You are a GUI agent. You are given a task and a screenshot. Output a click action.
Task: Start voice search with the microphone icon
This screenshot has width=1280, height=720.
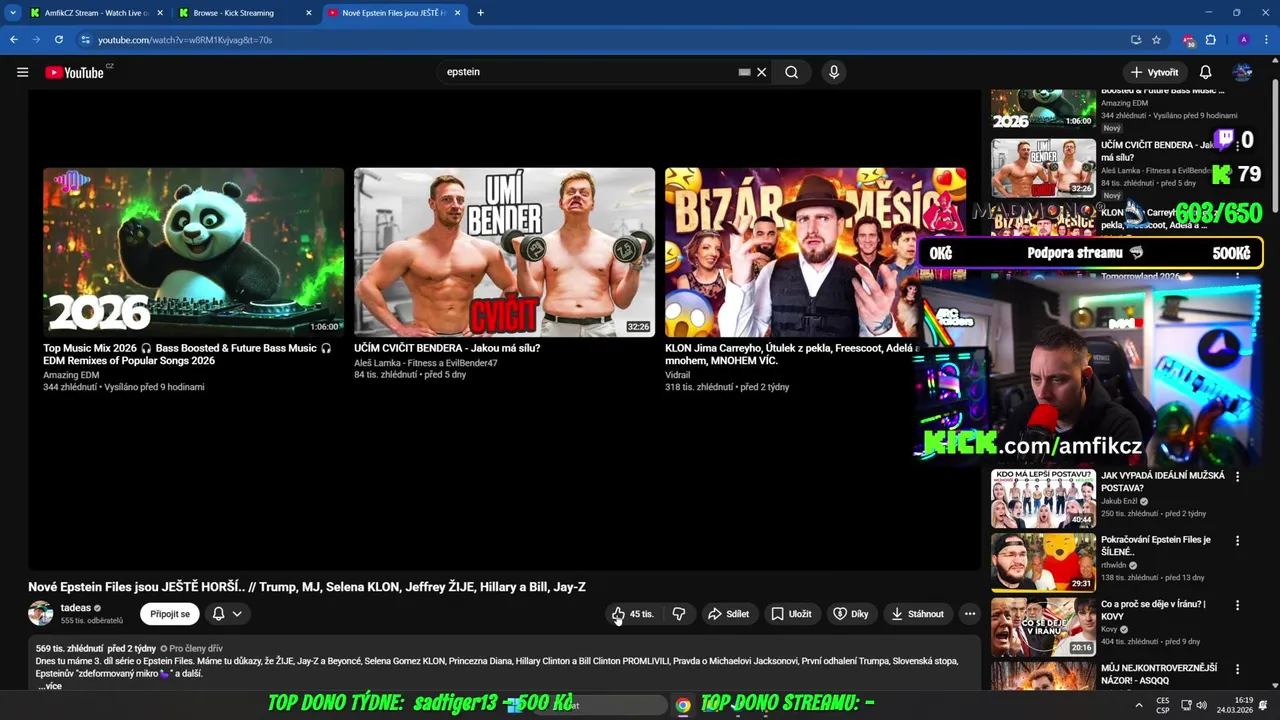pos(833,72)
